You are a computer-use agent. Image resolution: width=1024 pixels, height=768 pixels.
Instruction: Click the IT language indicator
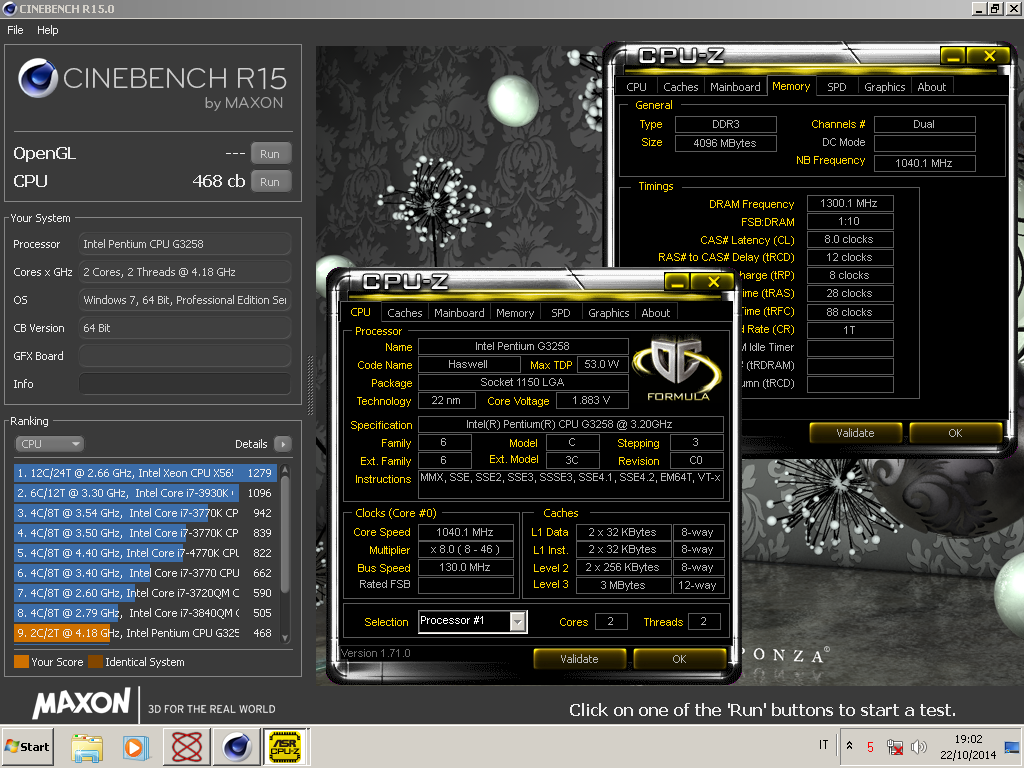824,745
